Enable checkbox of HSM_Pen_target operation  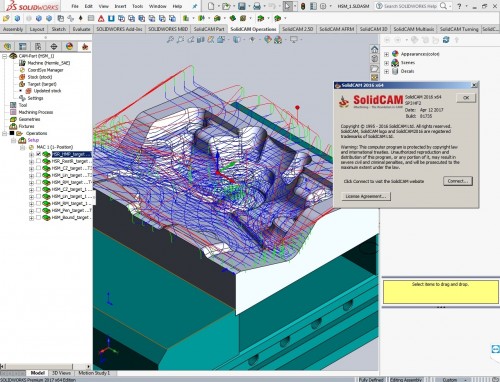(x=38, y=210)
